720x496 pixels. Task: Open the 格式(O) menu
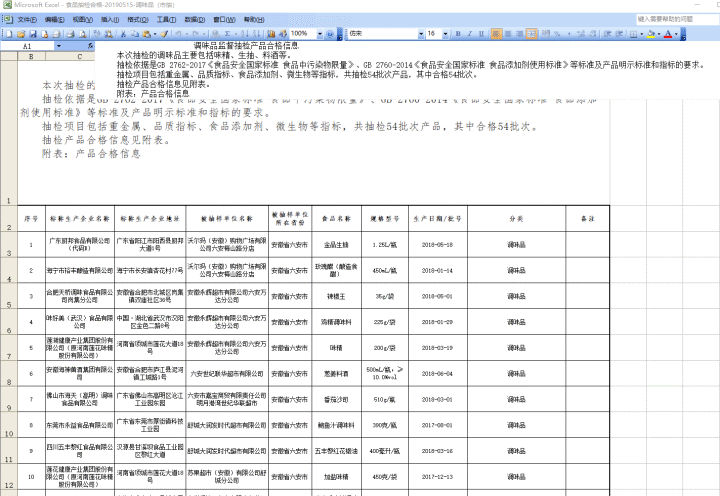pos(137,19)
